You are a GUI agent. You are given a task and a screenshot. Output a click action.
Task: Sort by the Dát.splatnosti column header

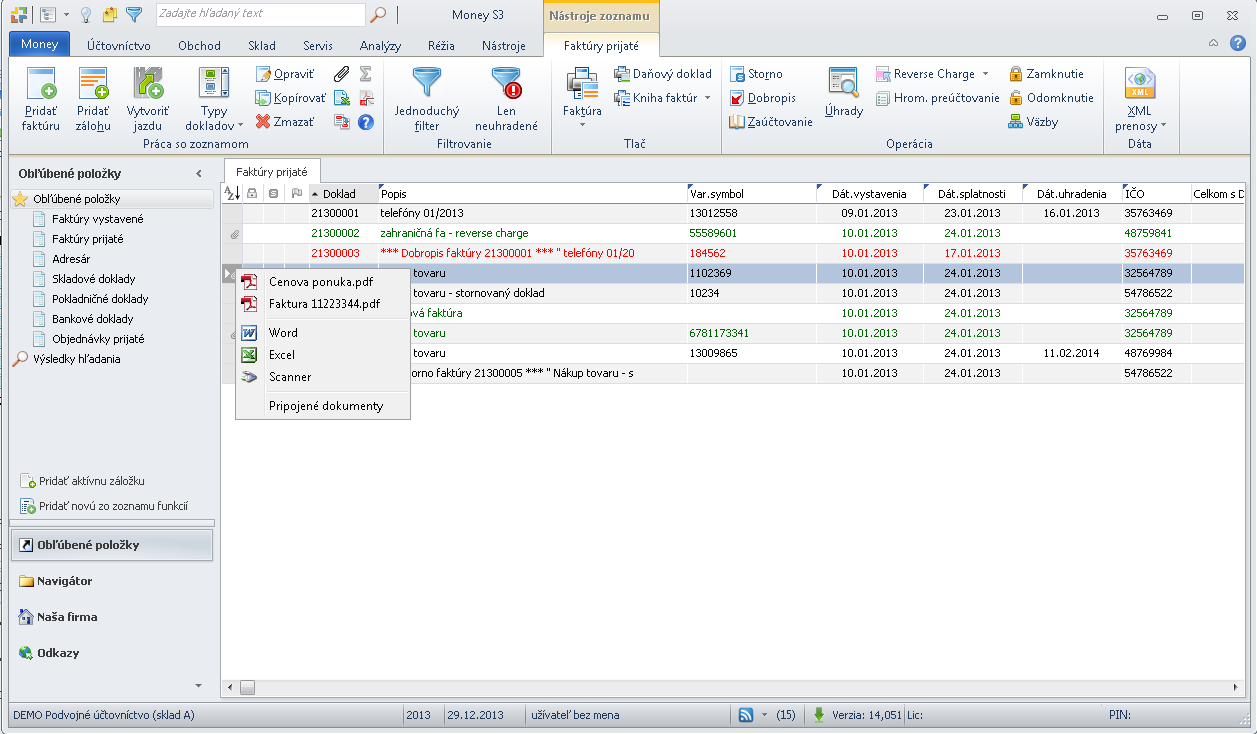point(972,193)
